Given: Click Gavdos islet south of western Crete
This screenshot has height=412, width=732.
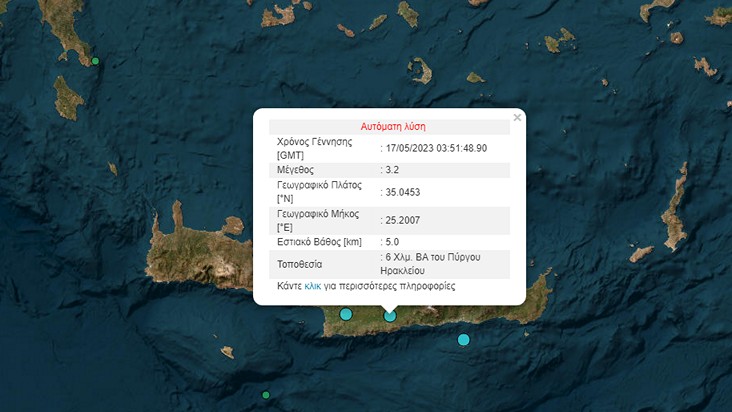Looking at the screenshot, I should [x=228, y=351].
